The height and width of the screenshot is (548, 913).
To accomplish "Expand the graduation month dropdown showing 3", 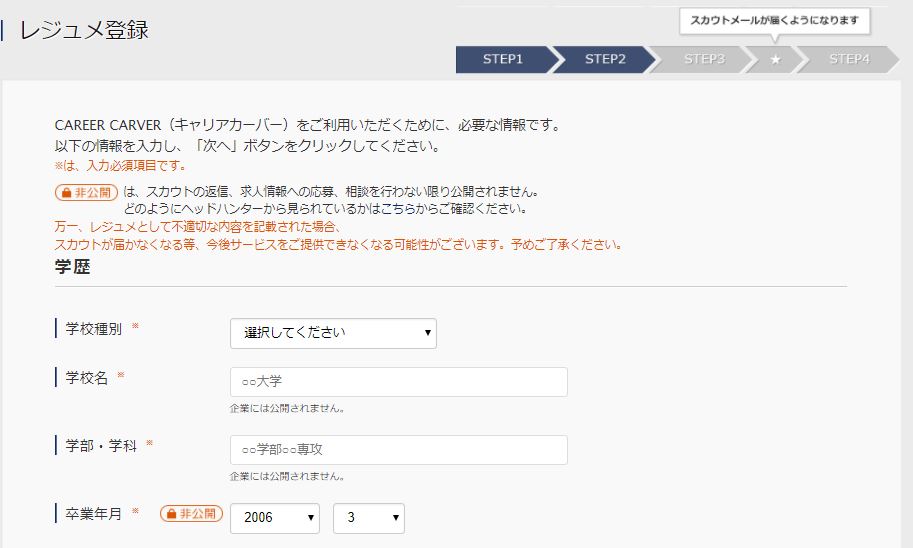I will tap(369, 518).
